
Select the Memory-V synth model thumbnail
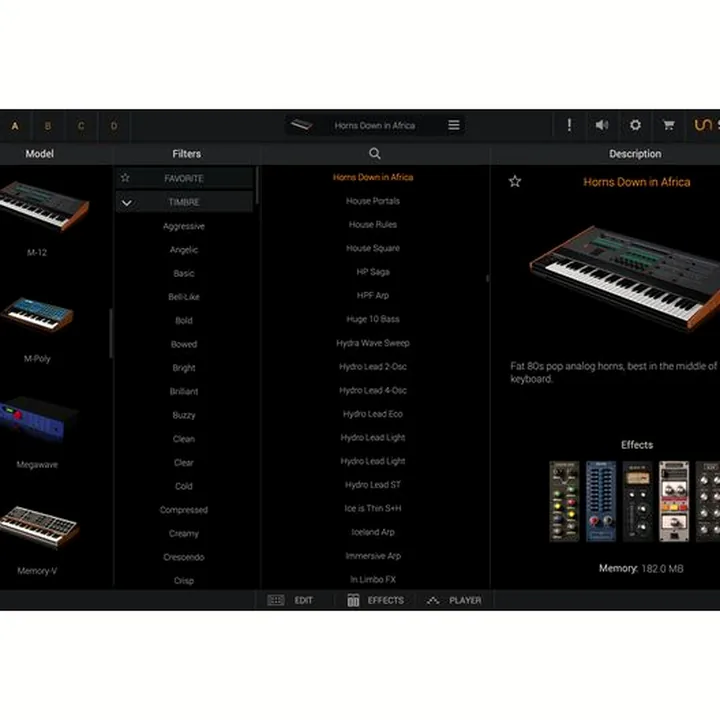pyautogui.click(x=39, y=526)
